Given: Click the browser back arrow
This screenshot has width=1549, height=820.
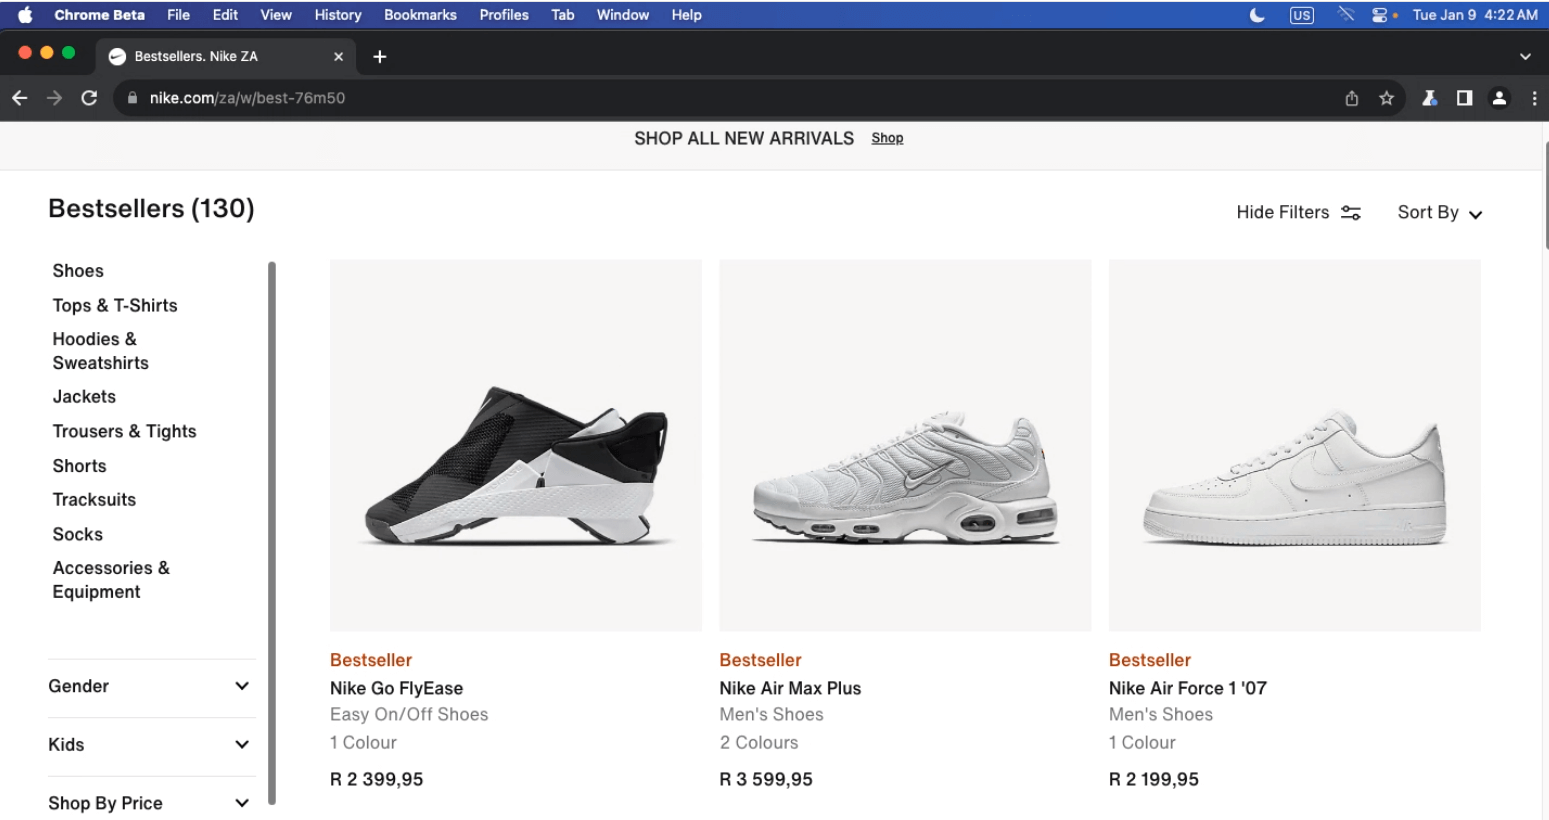Looking at the screenshot, I should tap(20, 98).
